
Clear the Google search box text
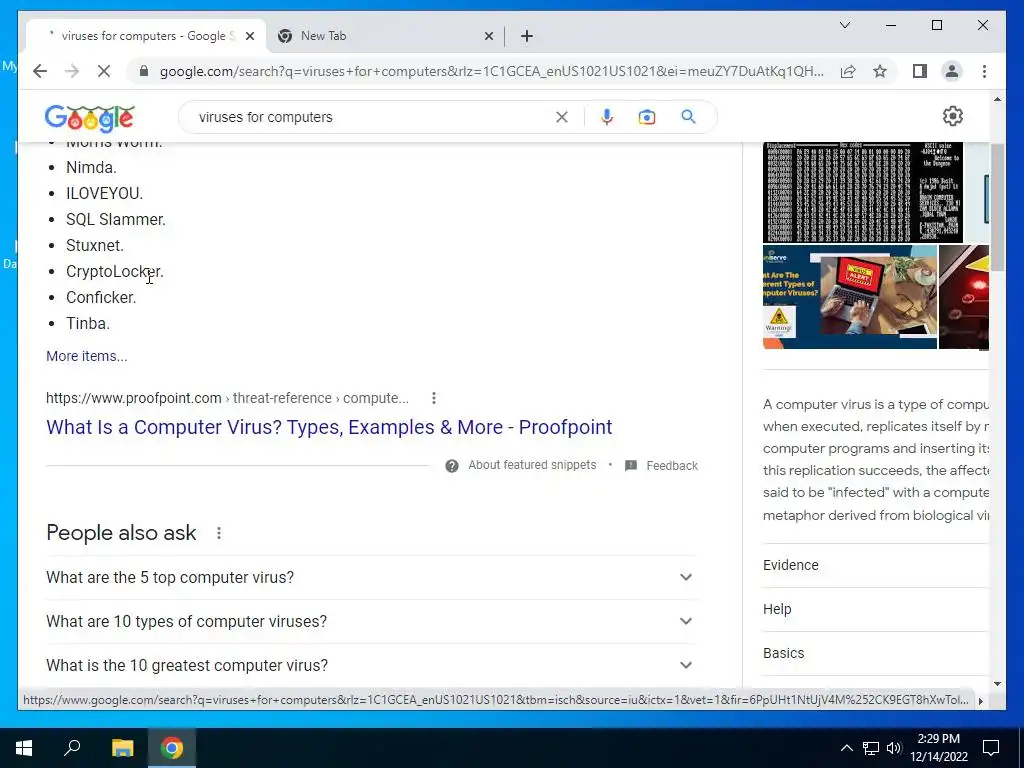[x=562, y=117]
